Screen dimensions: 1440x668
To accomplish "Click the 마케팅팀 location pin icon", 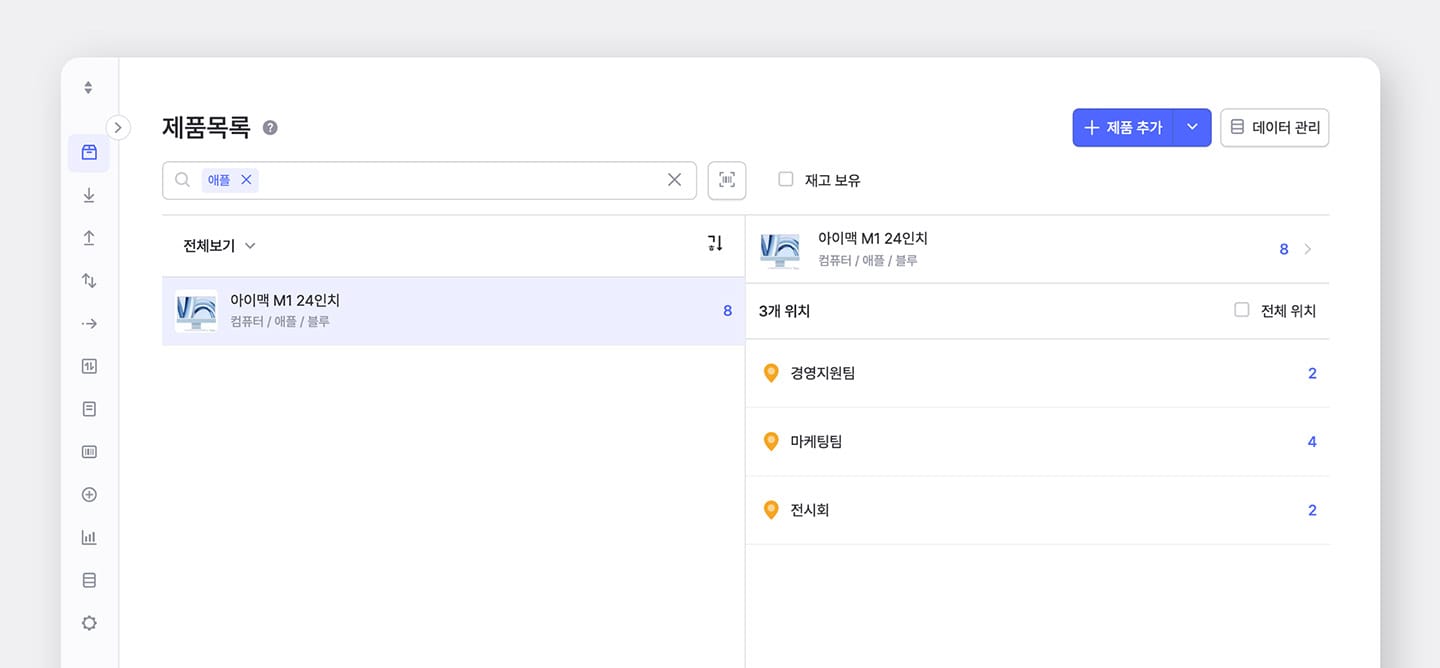I will click(771, 441).
